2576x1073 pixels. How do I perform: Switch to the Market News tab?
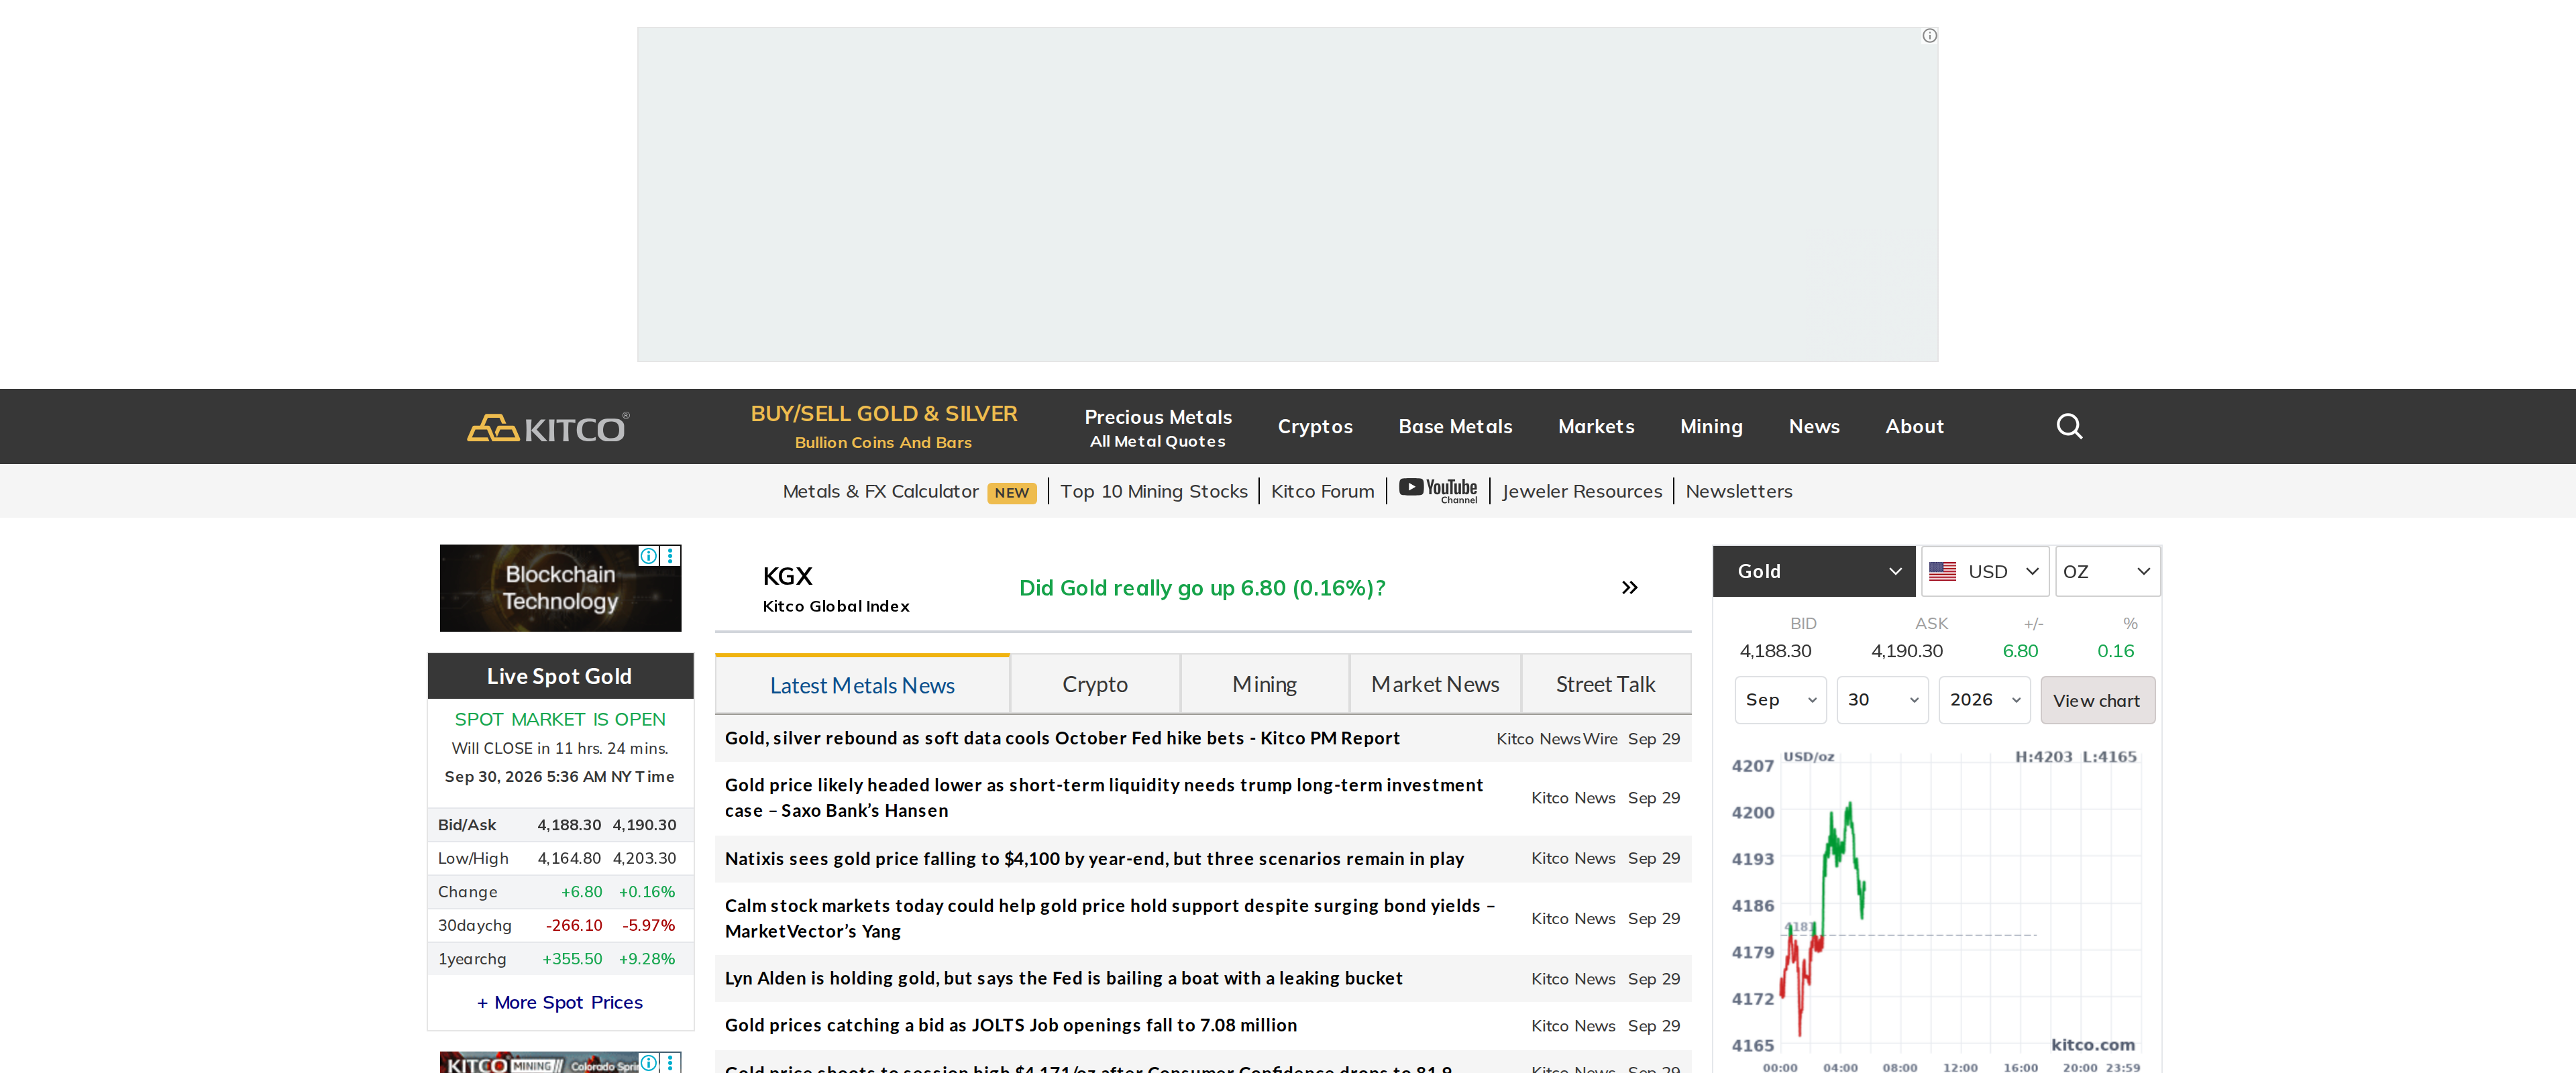click(x=1435, y=685)
